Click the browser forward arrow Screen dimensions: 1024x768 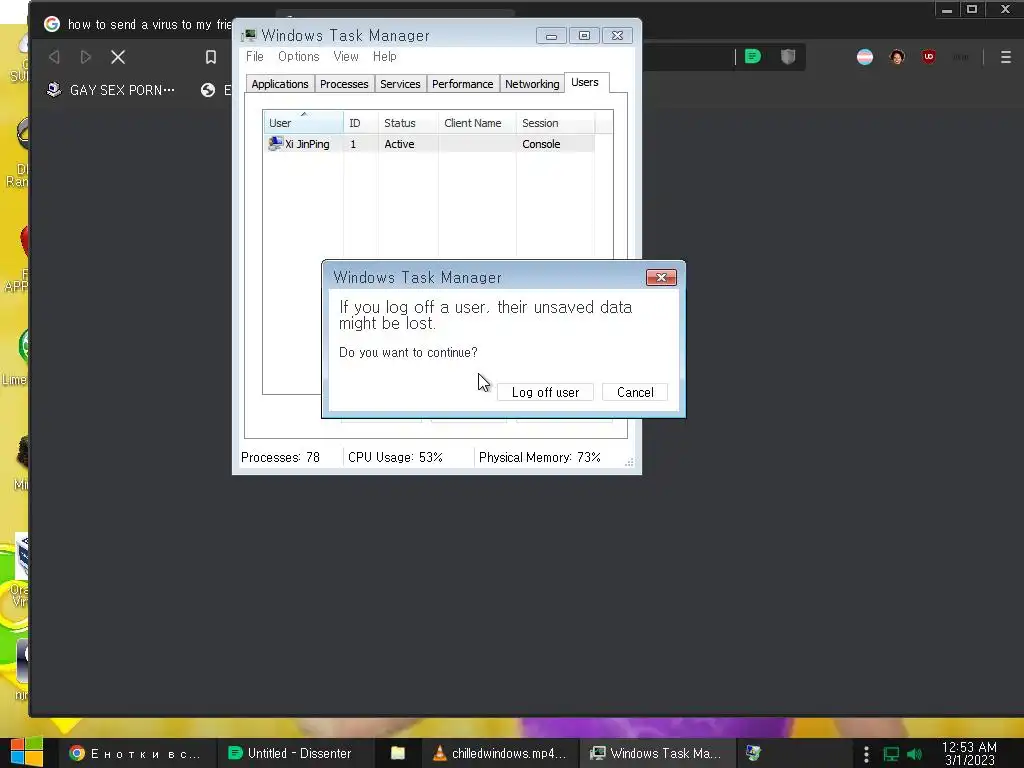pos(86,57)
